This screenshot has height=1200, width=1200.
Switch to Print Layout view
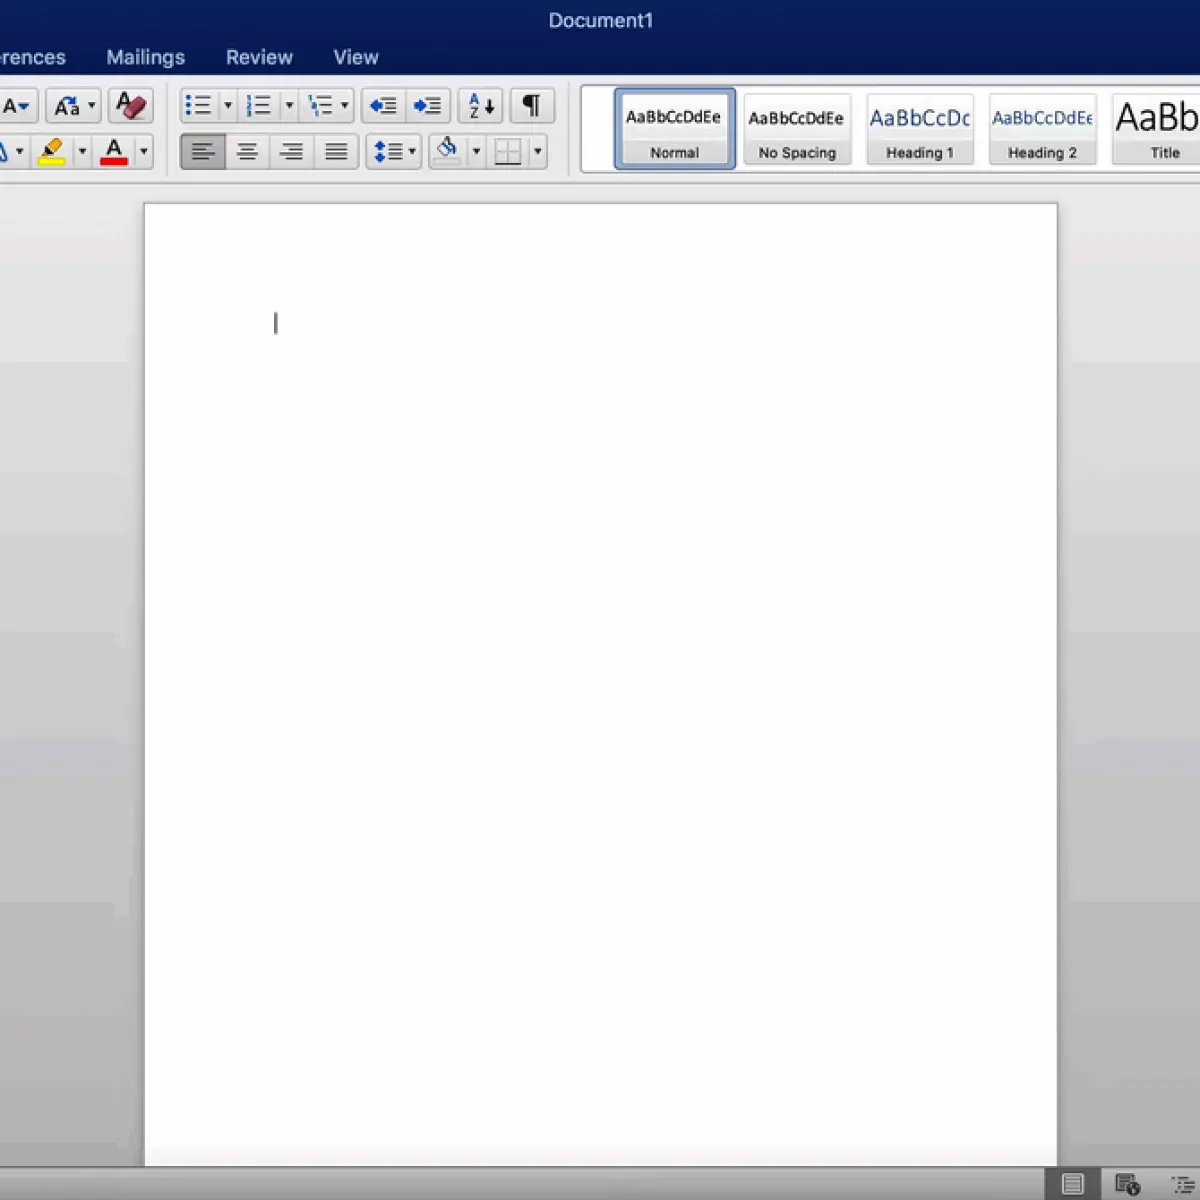(x=1072, y=1184)
